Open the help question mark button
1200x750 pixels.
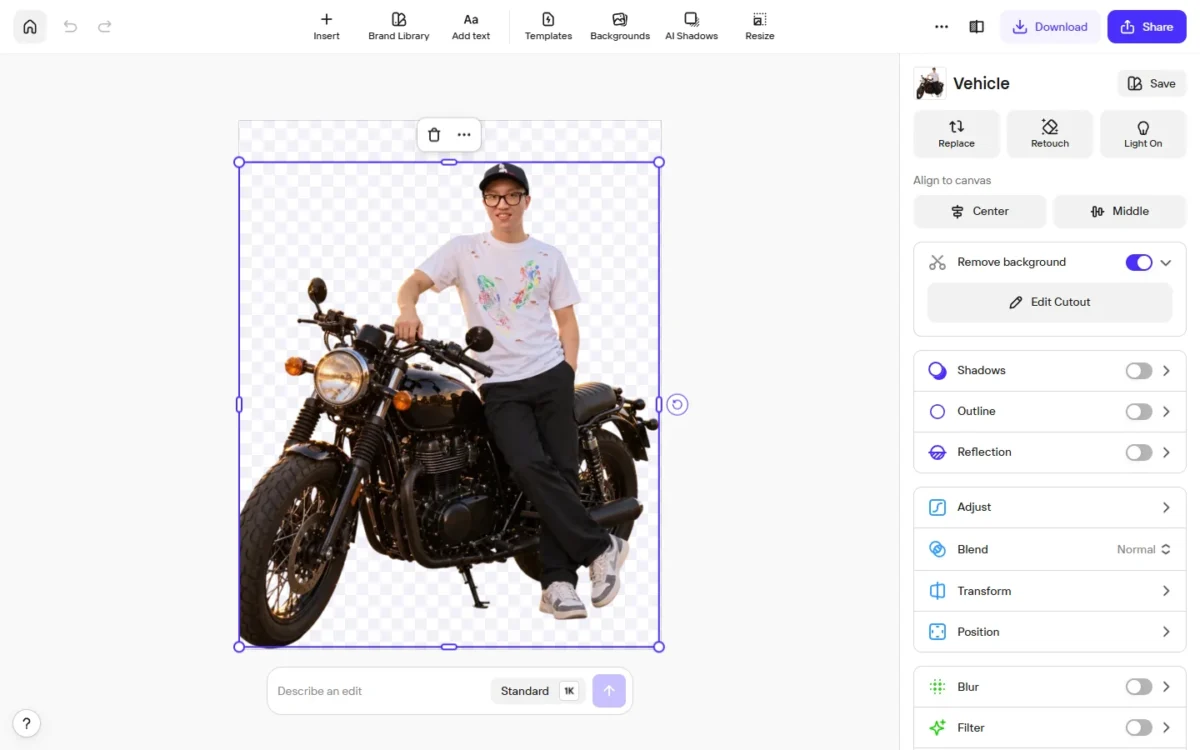click(27, 723)
